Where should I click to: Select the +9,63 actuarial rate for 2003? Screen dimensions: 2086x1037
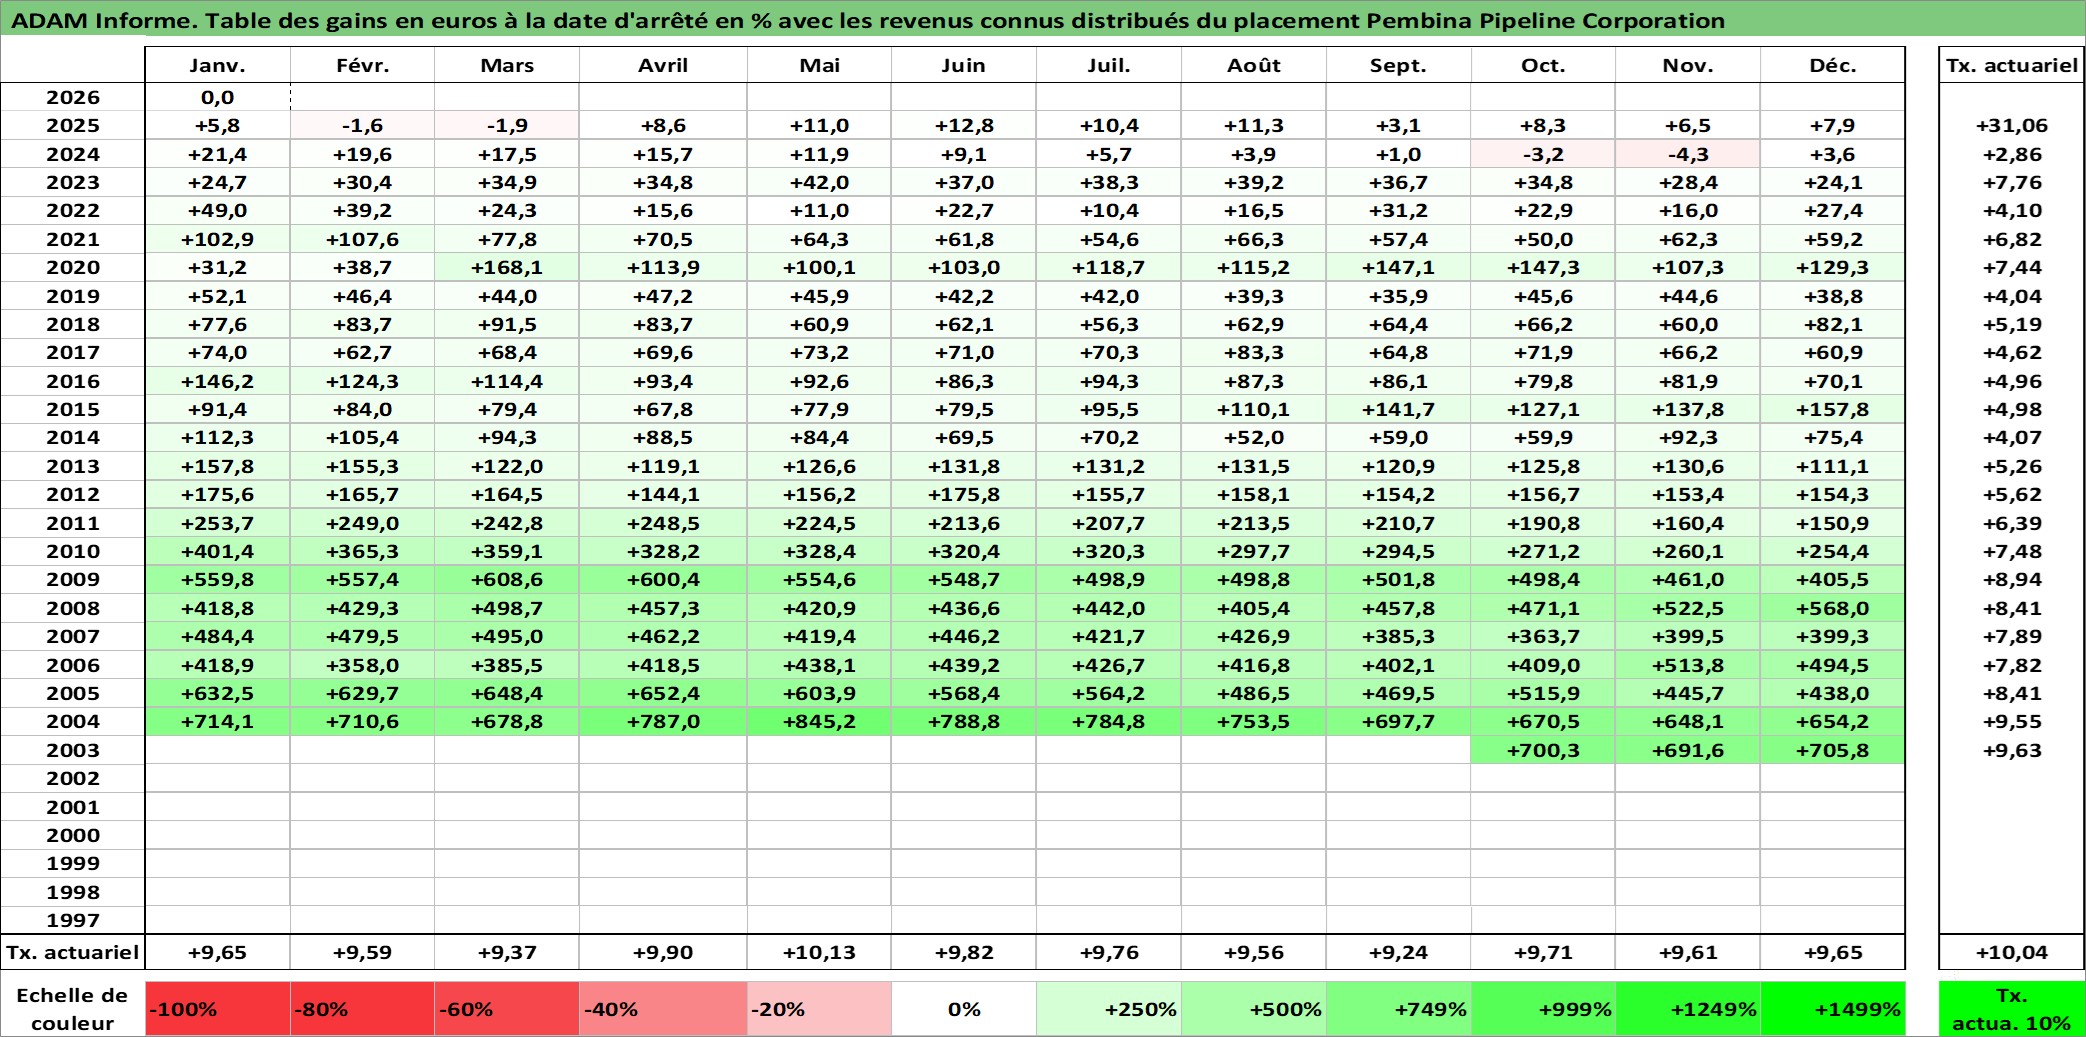click(2011, 750)
